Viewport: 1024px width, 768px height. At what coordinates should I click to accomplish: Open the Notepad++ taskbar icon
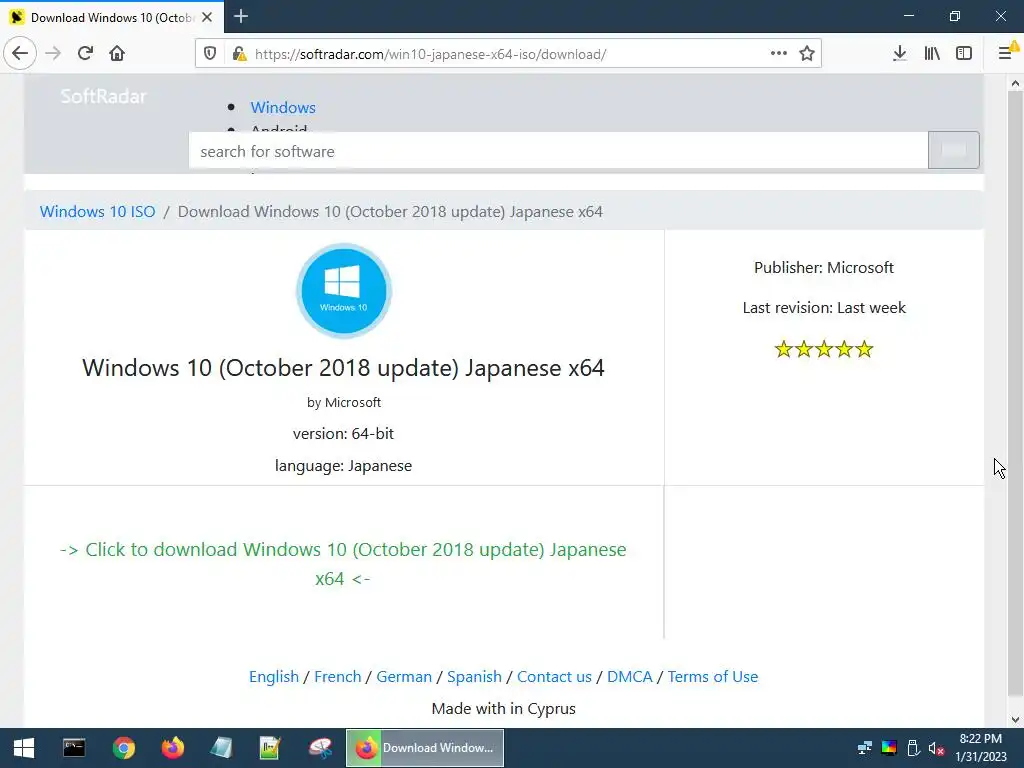click(x=270, y=748)
